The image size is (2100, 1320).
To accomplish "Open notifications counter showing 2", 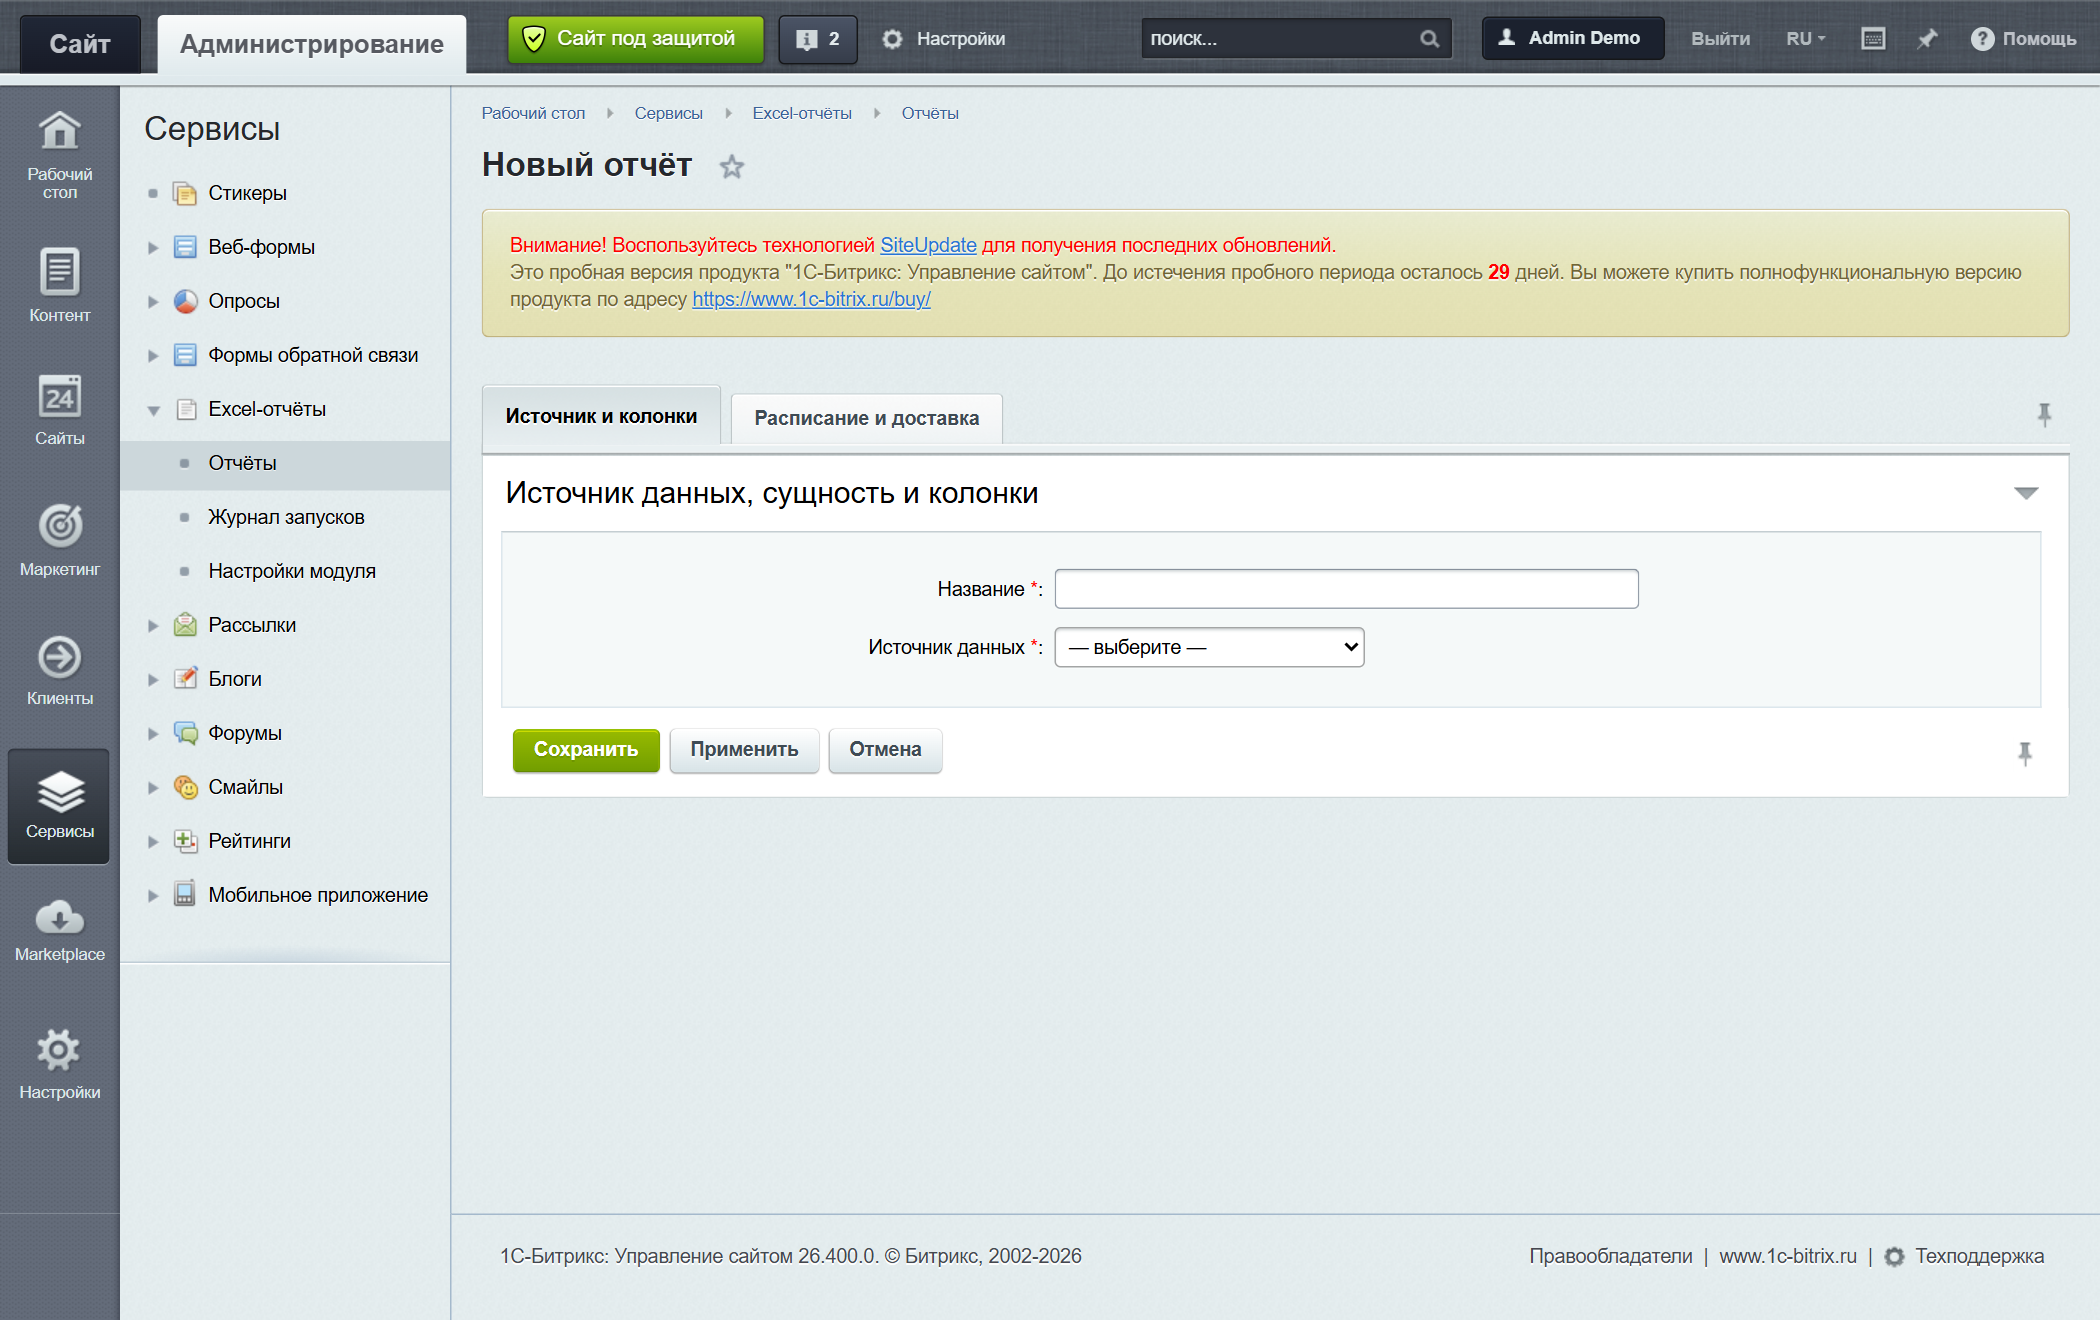I will point(818,39).
